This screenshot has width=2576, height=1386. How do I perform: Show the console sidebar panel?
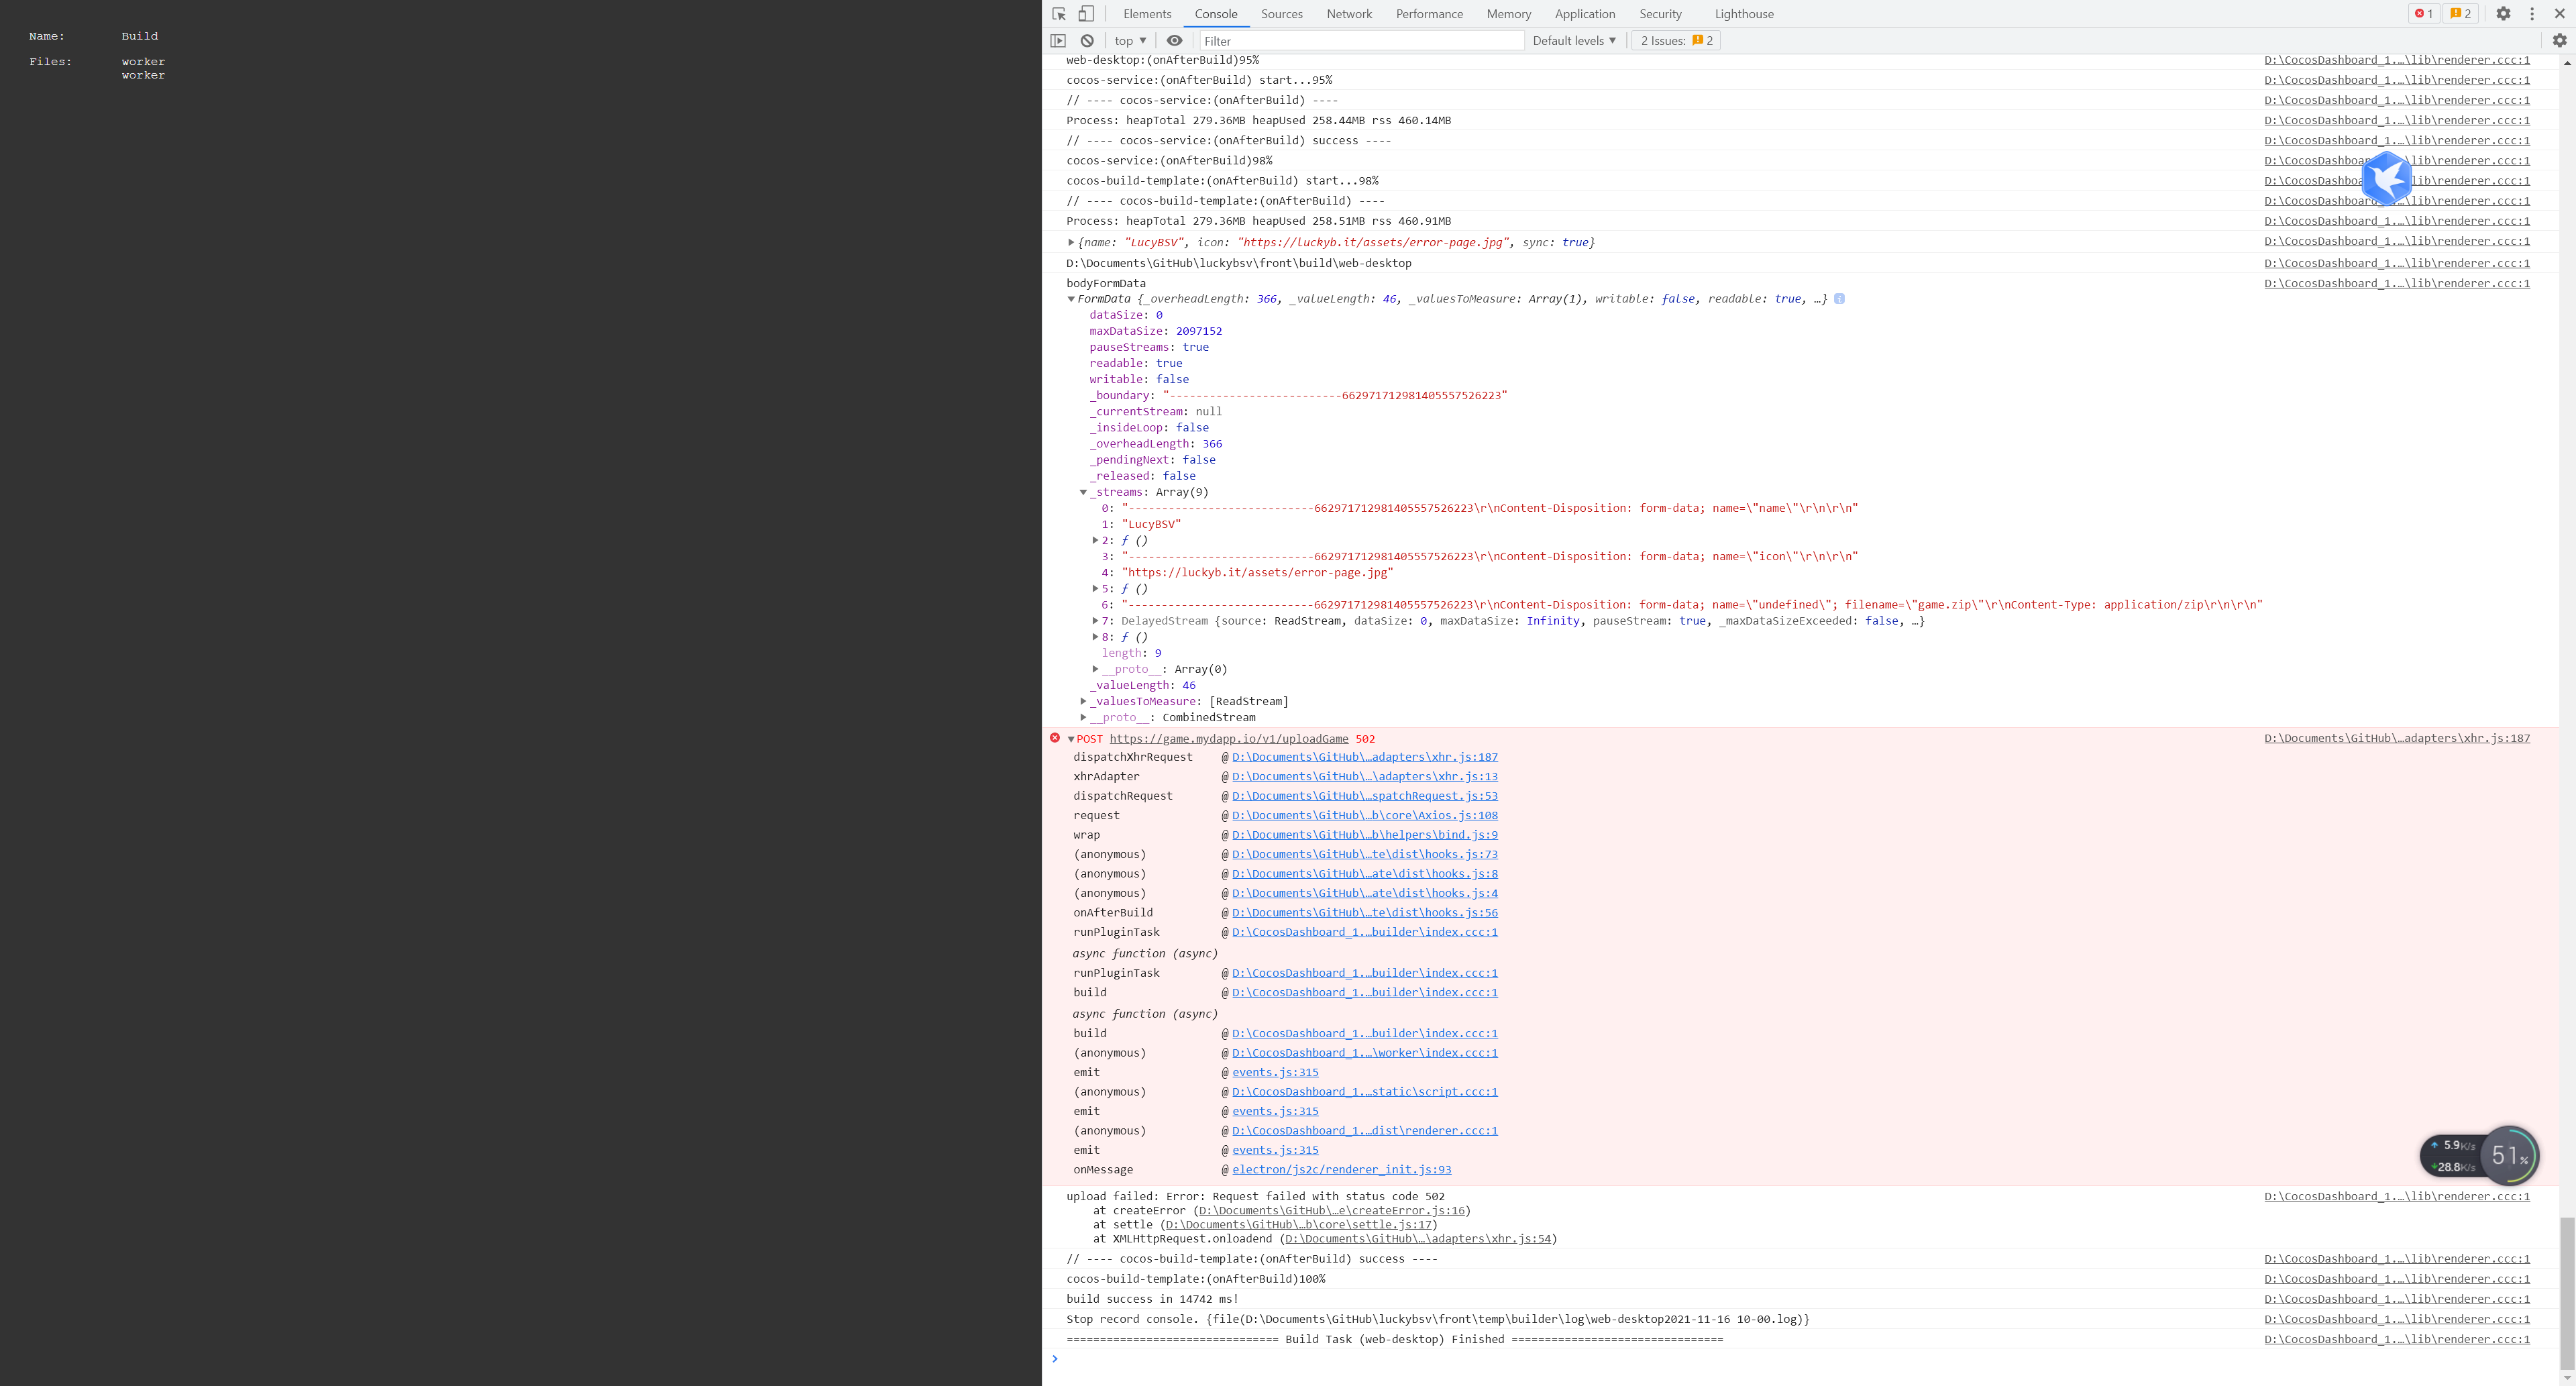point(1058,40)
